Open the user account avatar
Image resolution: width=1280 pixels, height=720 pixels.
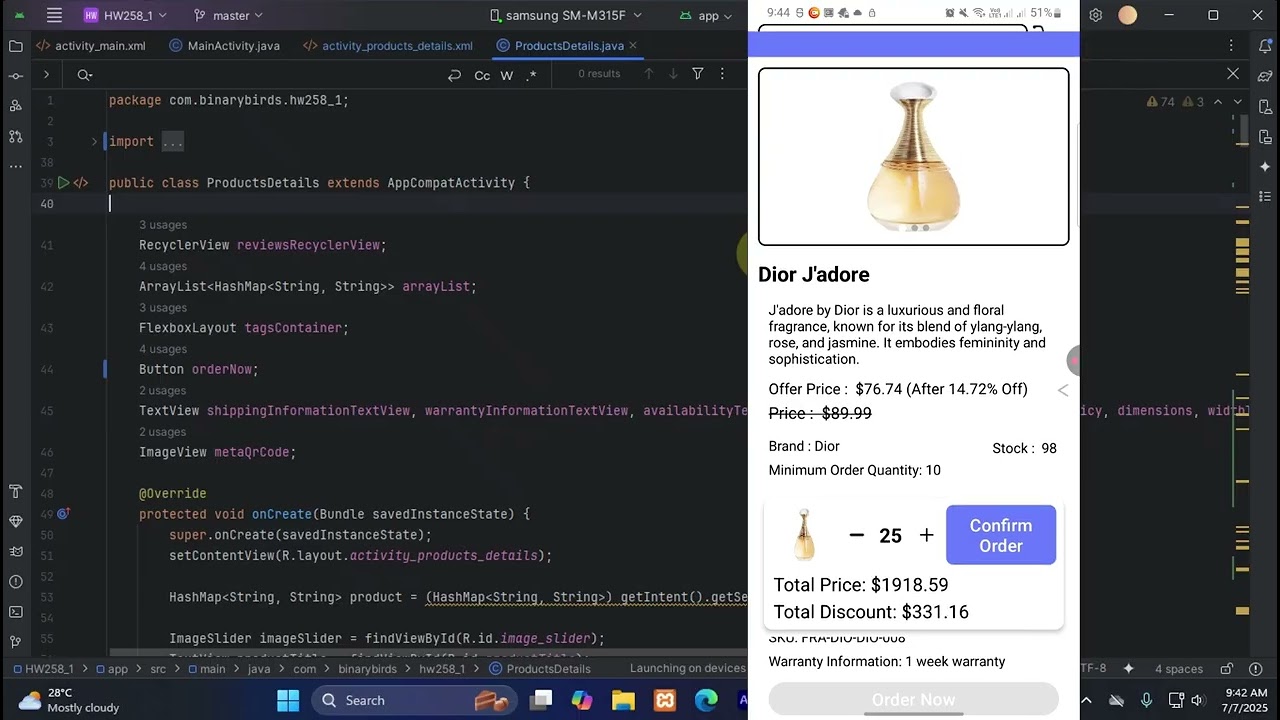point(1128,15)
